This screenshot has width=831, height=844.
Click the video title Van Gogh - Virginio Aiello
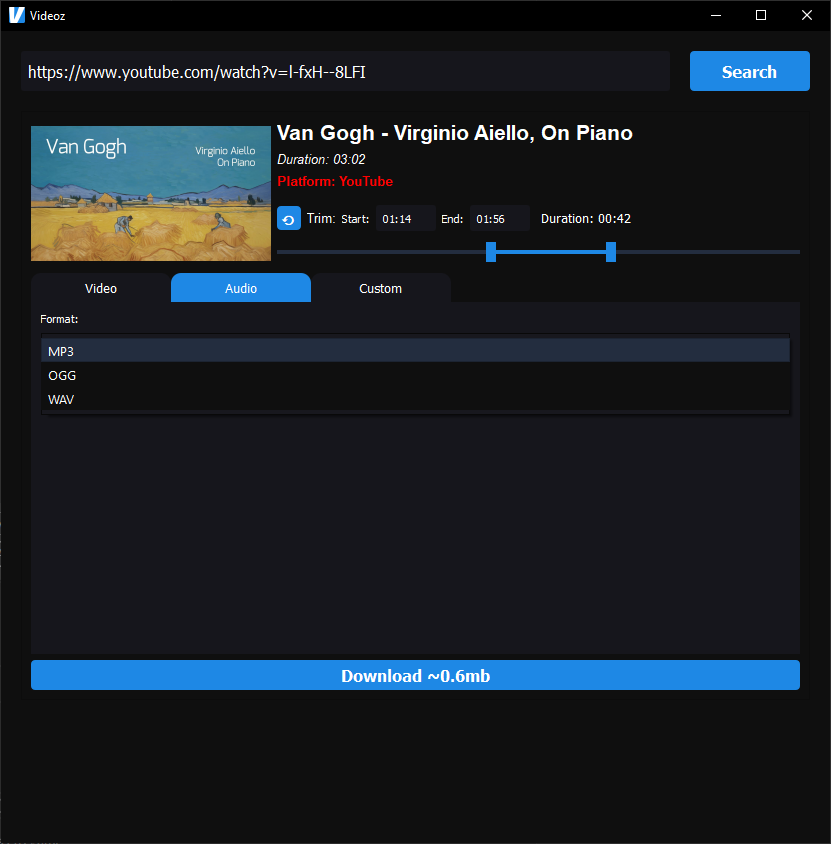[455, 133]
